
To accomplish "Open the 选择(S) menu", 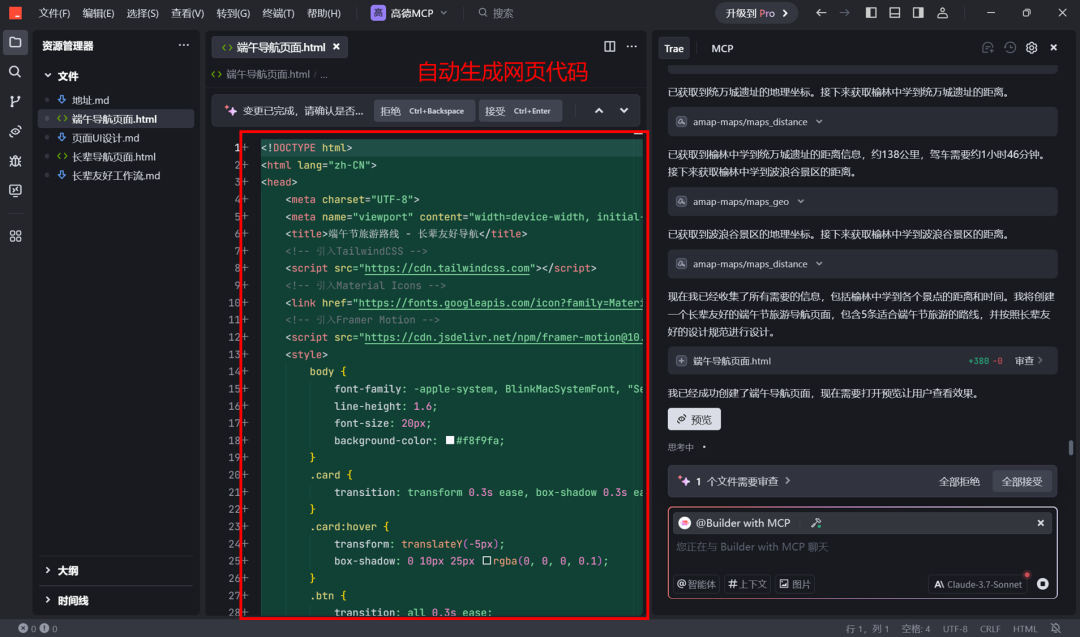I will point(143,13).
